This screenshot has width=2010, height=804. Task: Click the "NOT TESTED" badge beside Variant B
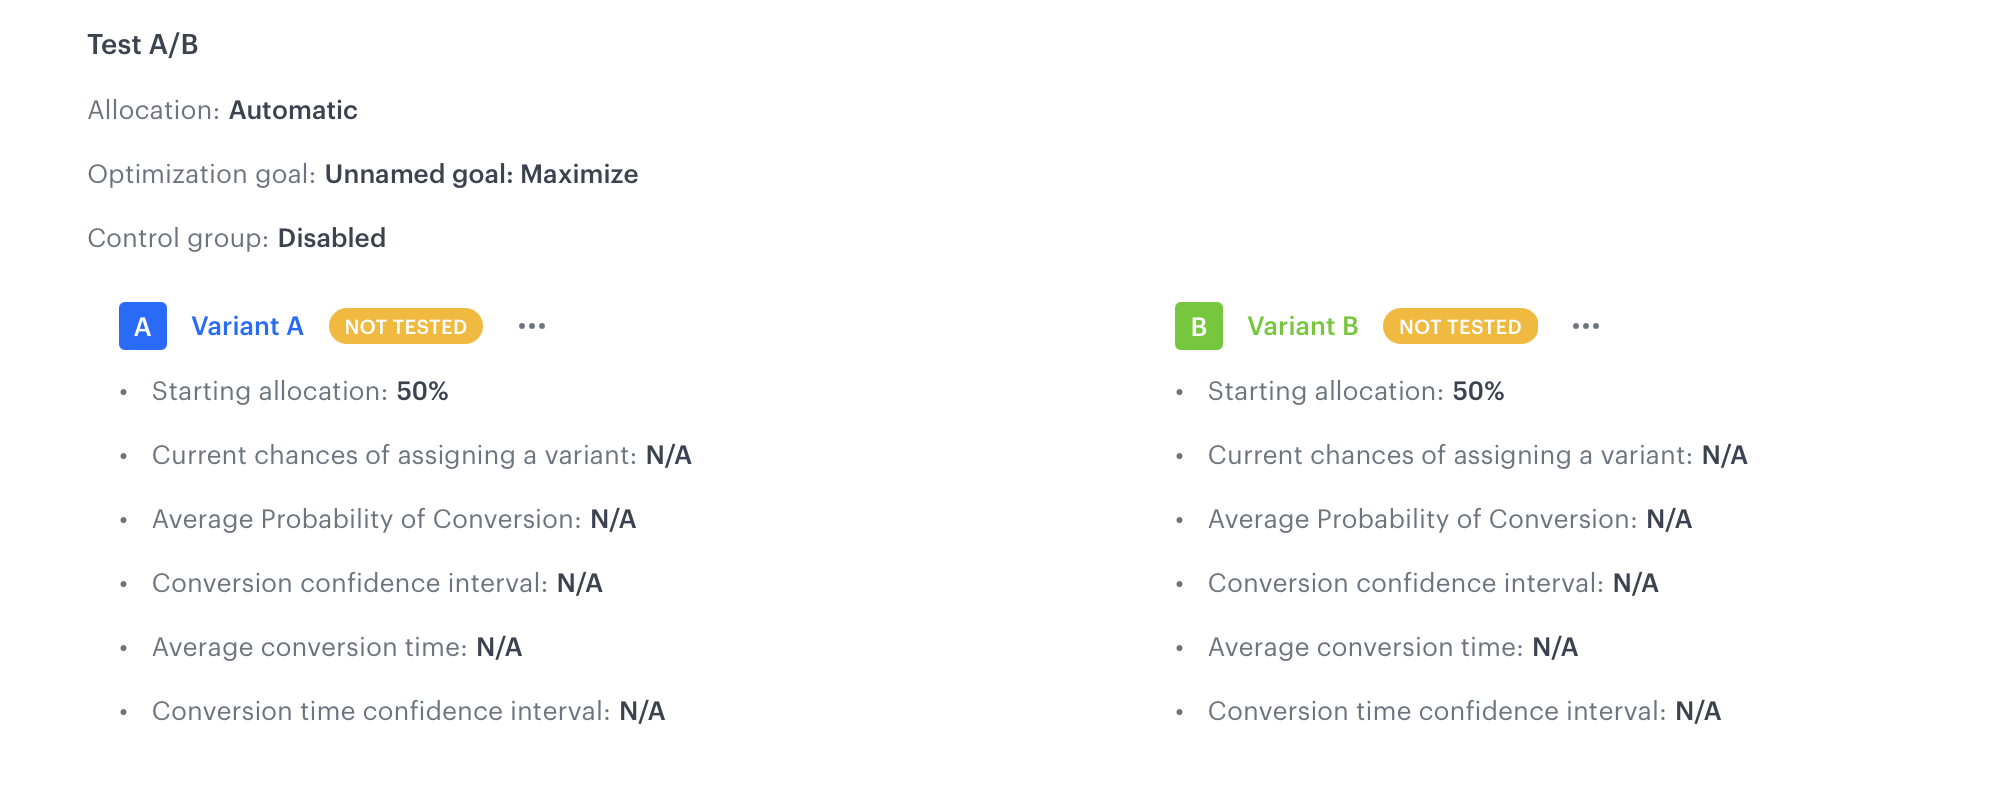[1460, 326]
